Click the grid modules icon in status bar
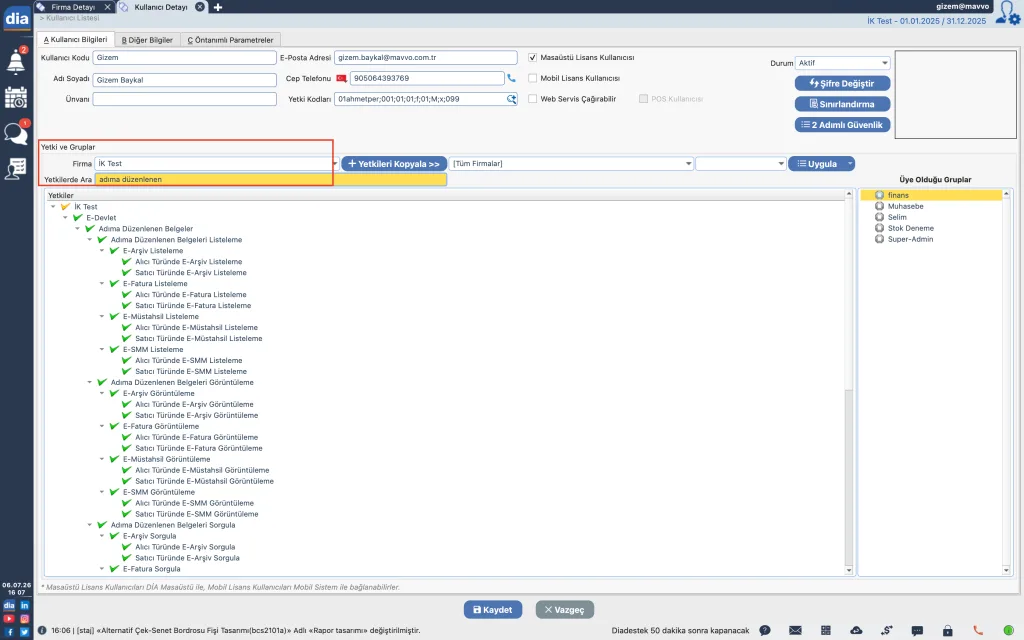The height and width of the screenshot is (640, 1024). tap(825, 630)
